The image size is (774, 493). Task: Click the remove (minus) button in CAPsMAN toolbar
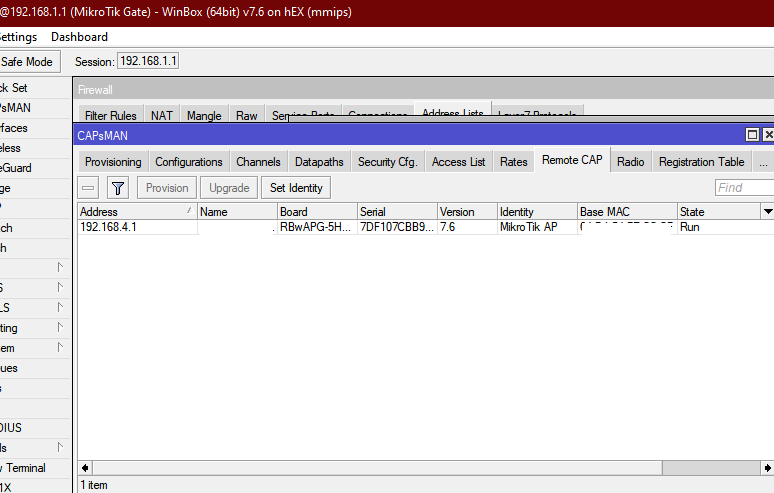coord(88,188)
